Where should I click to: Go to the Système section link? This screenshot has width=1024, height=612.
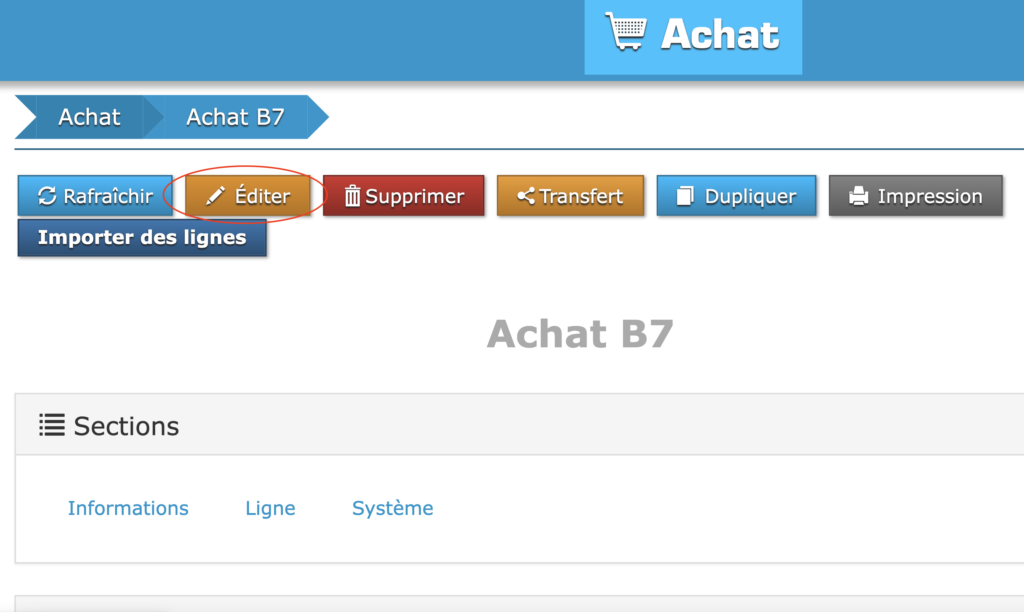(x=392, y=508)
